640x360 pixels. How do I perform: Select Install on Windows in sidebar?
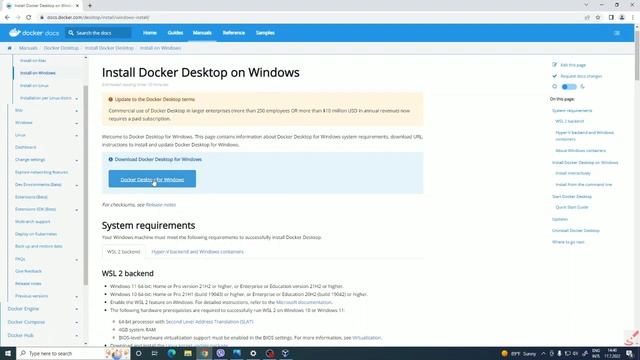[x=38, y=73]
